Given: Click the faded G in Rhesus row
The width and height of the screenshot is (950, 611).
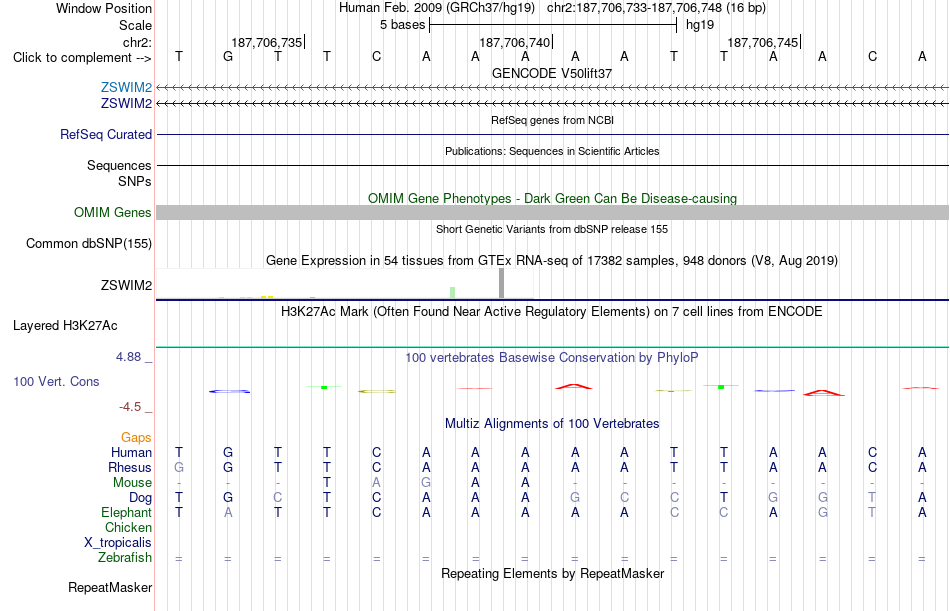Looking at the screenshot, I should 179,468.
